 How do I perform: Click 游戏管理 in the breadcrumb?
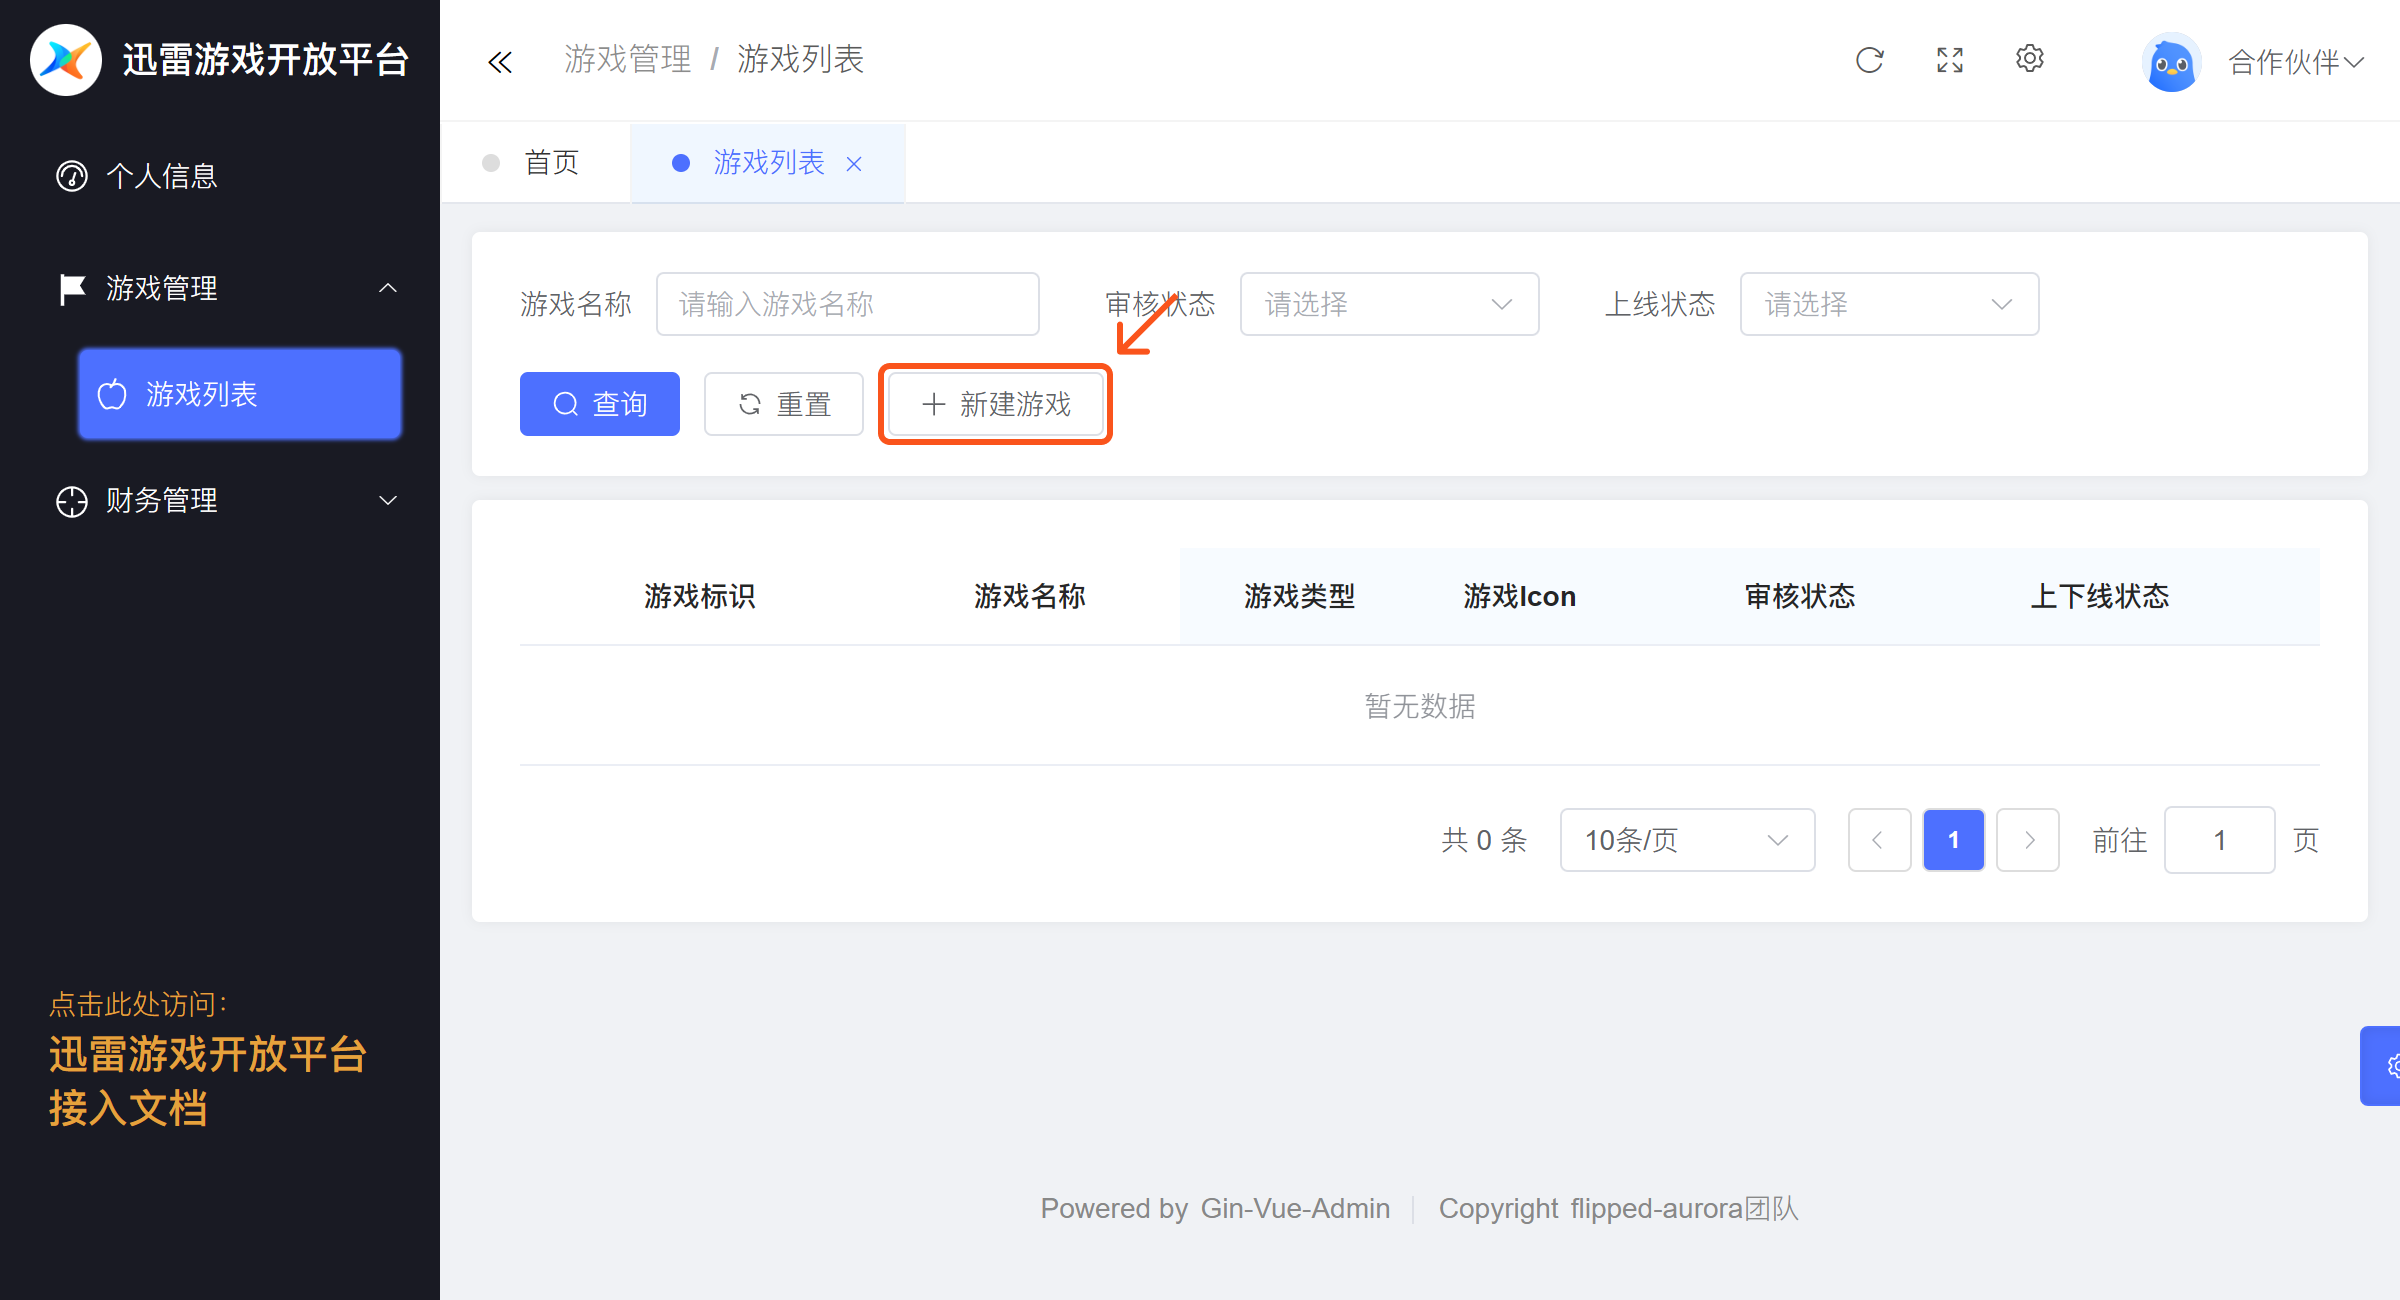tap(628, 60)
